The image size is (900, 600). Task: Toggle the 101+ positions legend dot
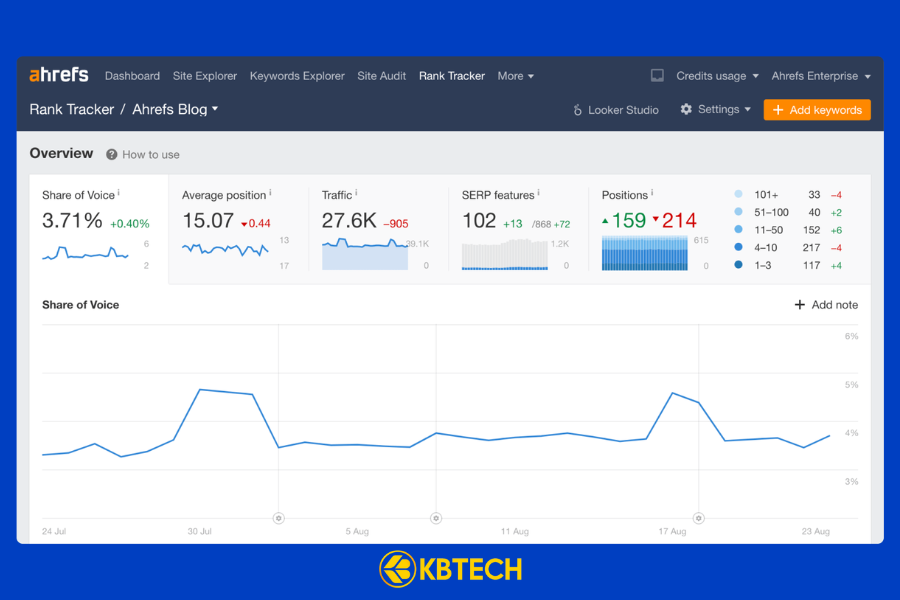click(x=737, y=194)
